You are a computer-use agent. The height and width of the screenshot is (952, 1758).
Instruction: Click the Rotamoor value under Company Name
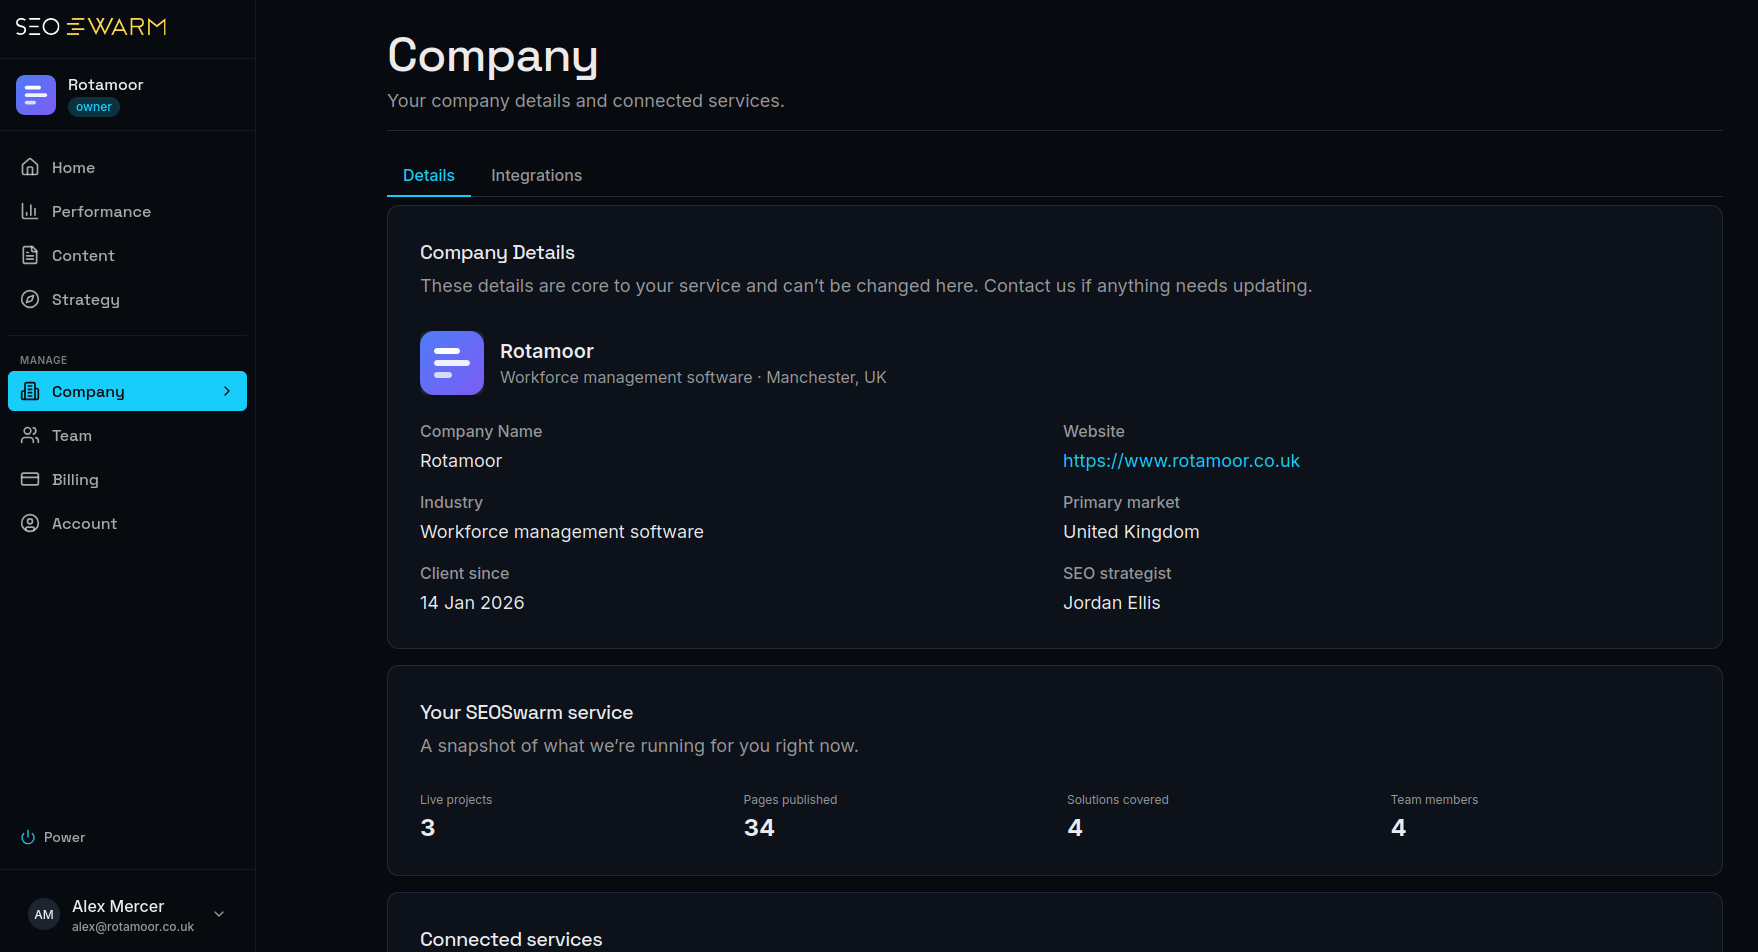coord(461,461)
